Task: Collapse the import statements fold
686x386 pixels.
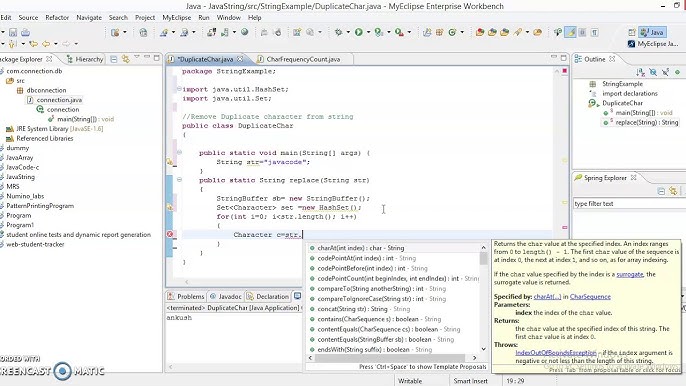Action: tap(179, 89)
